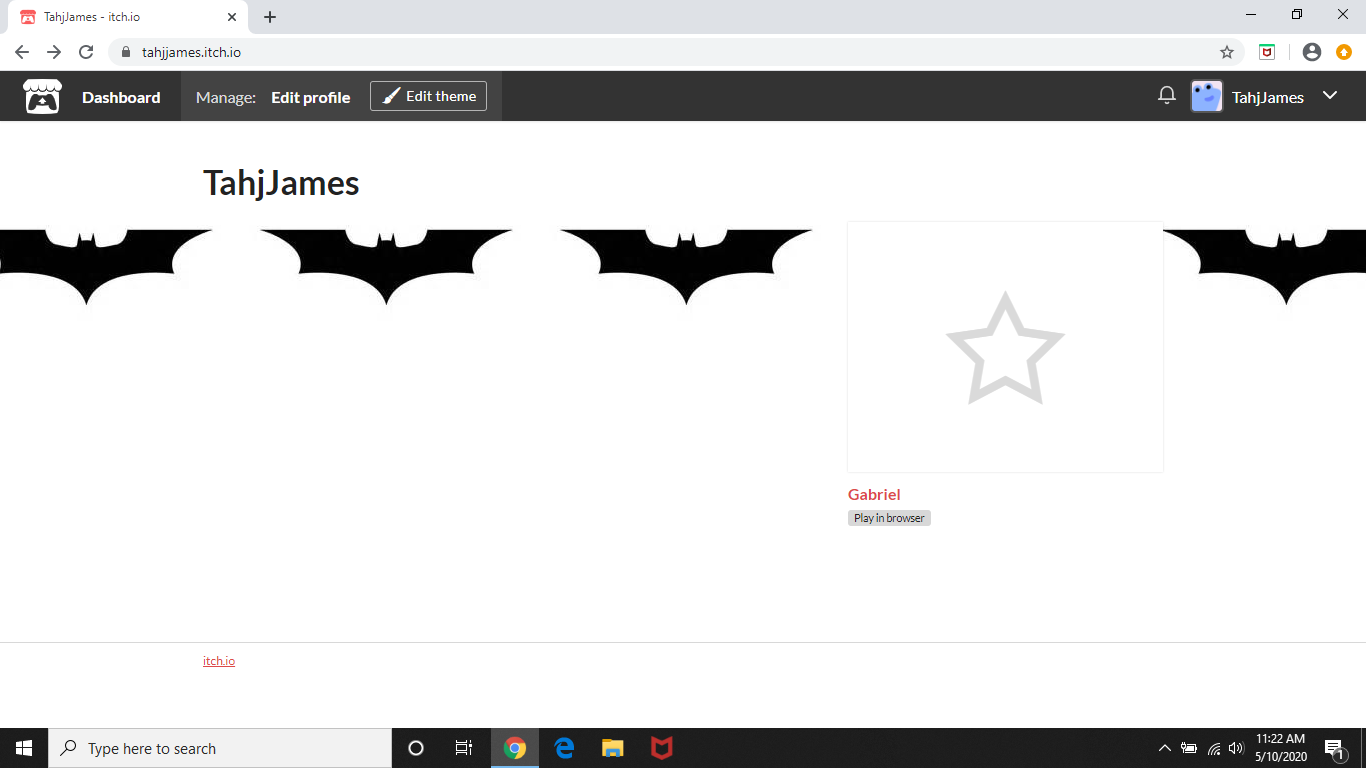Open Cortana from the taskbar

(x=416, y=748)
